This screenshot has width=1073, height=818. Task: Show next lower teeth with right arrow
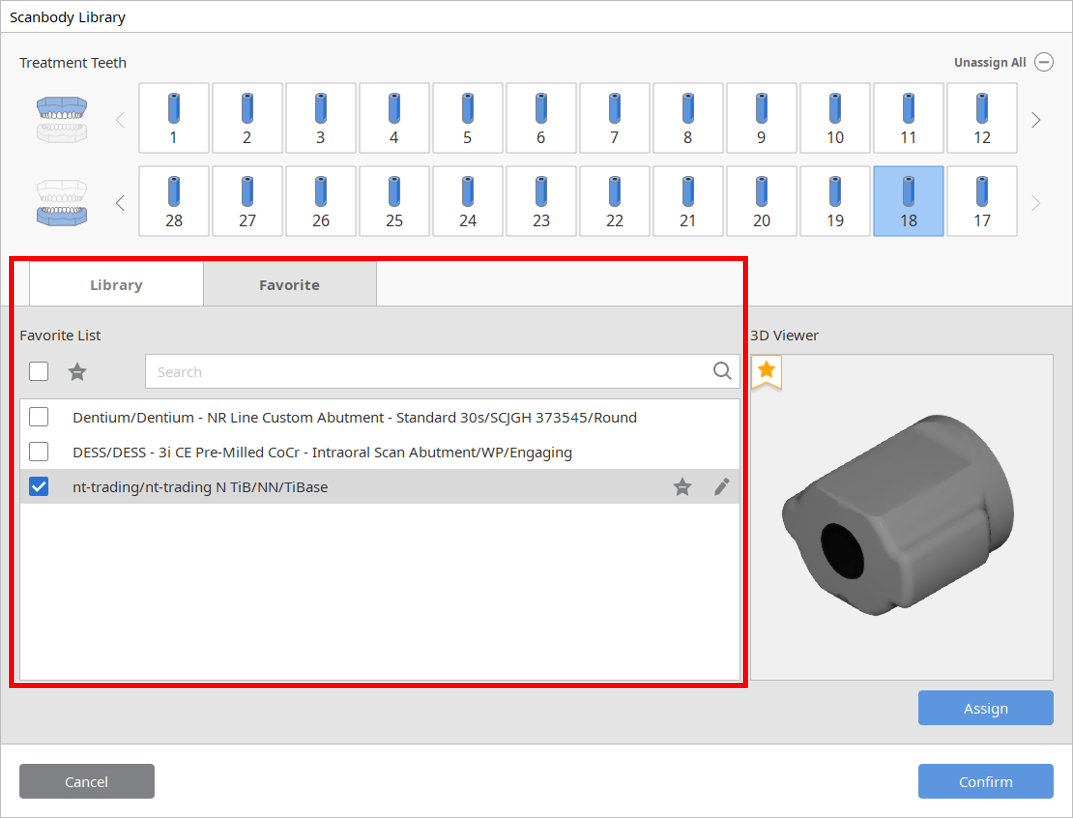[x=1036, y=203]
